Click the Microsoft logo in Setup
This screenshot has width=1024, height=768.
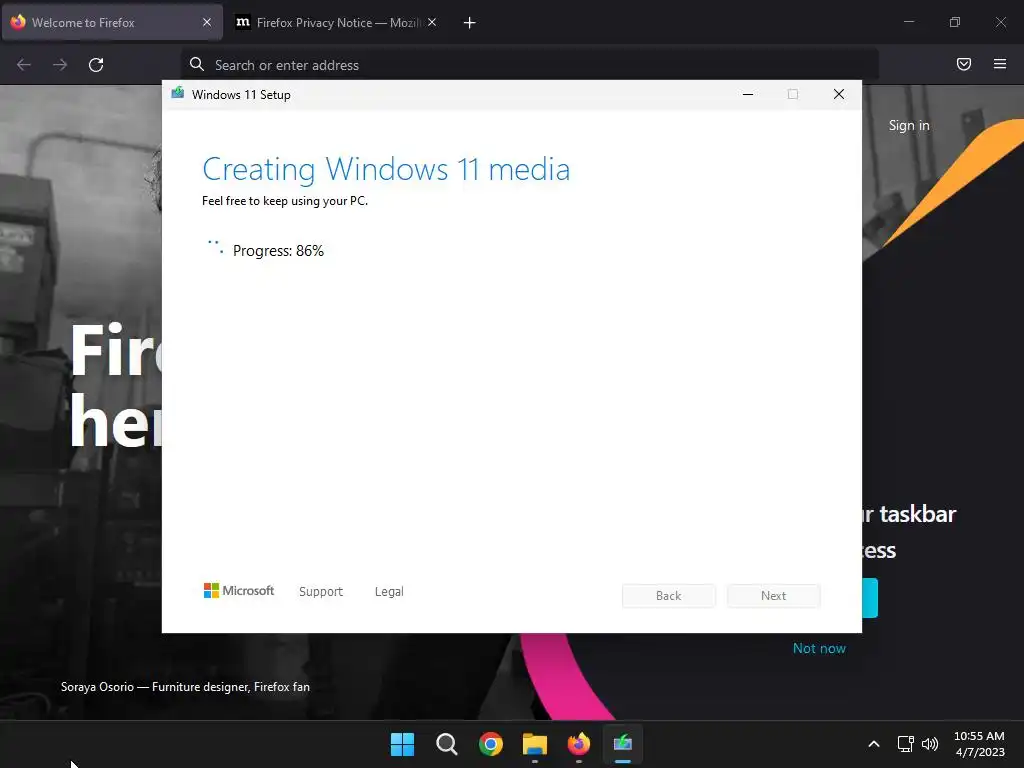pos(239,590)
